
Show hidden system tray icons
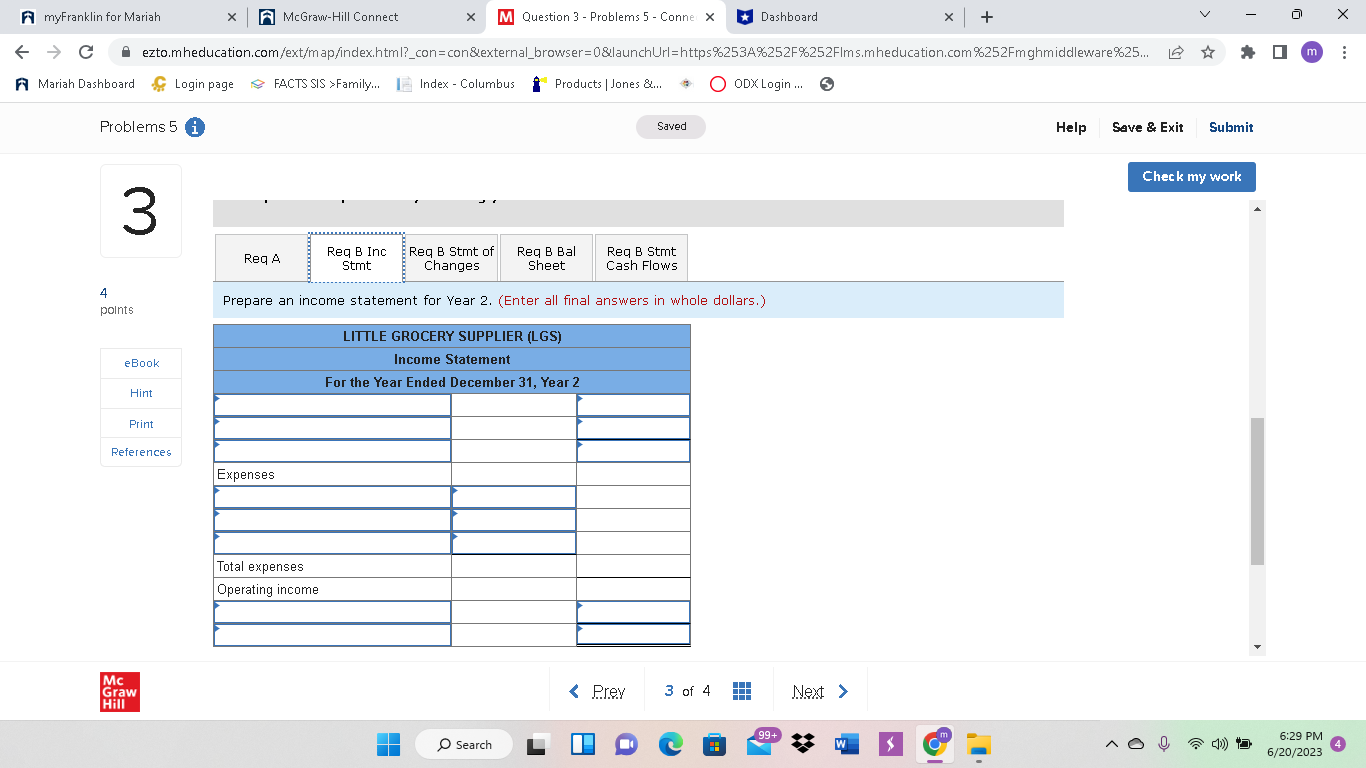click(x=1111, y=744)
